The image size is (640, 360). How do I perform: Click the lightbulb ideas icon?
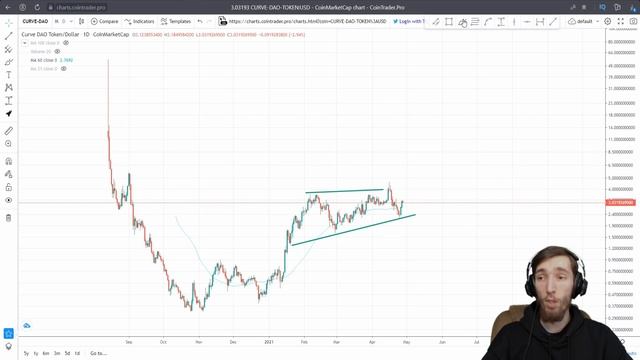pos(9,347)
